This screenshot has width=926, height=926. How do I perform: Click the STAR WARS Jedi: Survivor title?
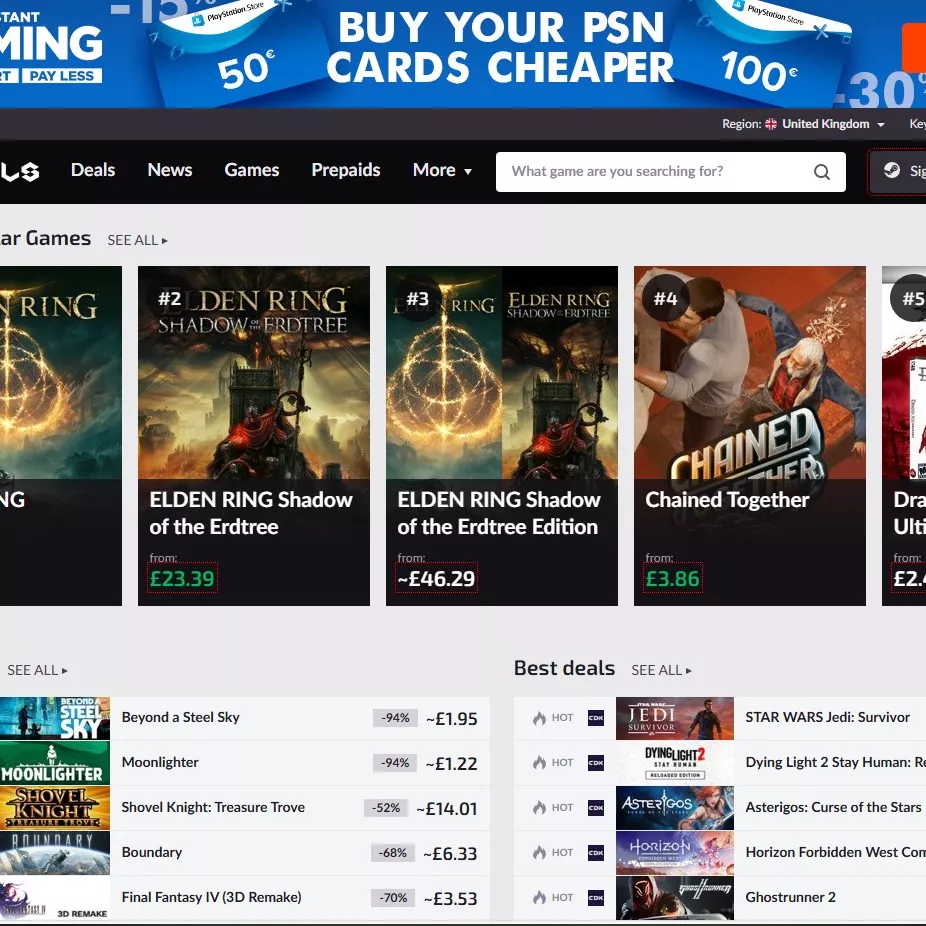[827, 718]
